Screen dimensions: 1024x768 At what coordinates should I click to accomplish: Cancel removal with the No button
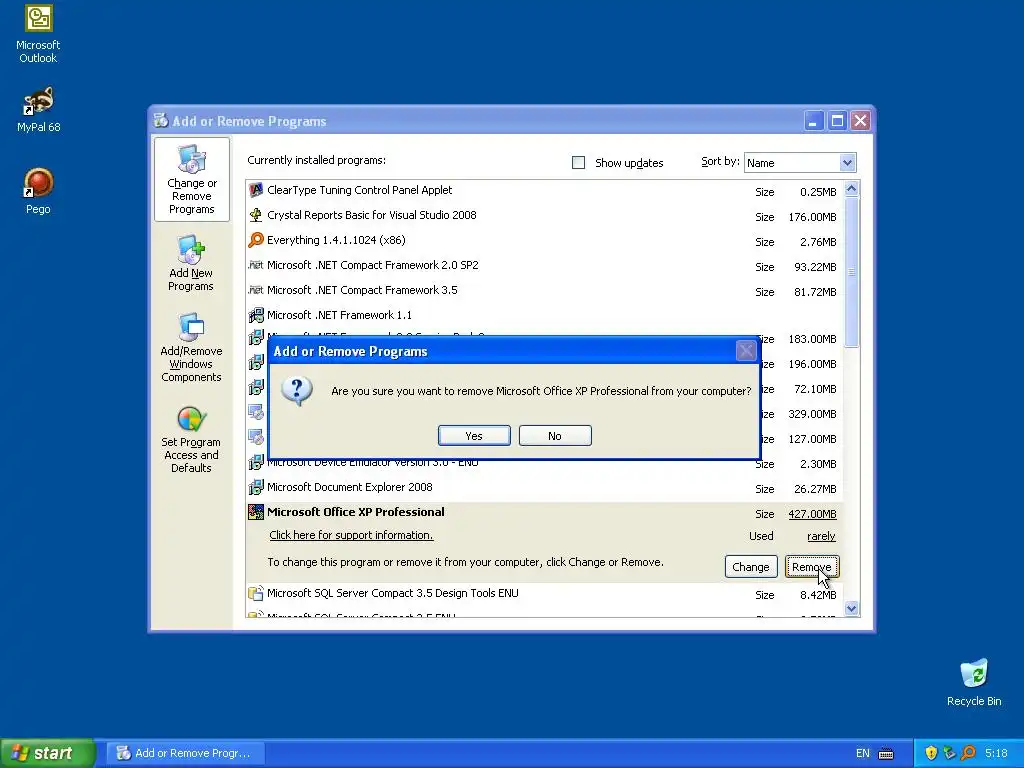(x=555, y=436)
